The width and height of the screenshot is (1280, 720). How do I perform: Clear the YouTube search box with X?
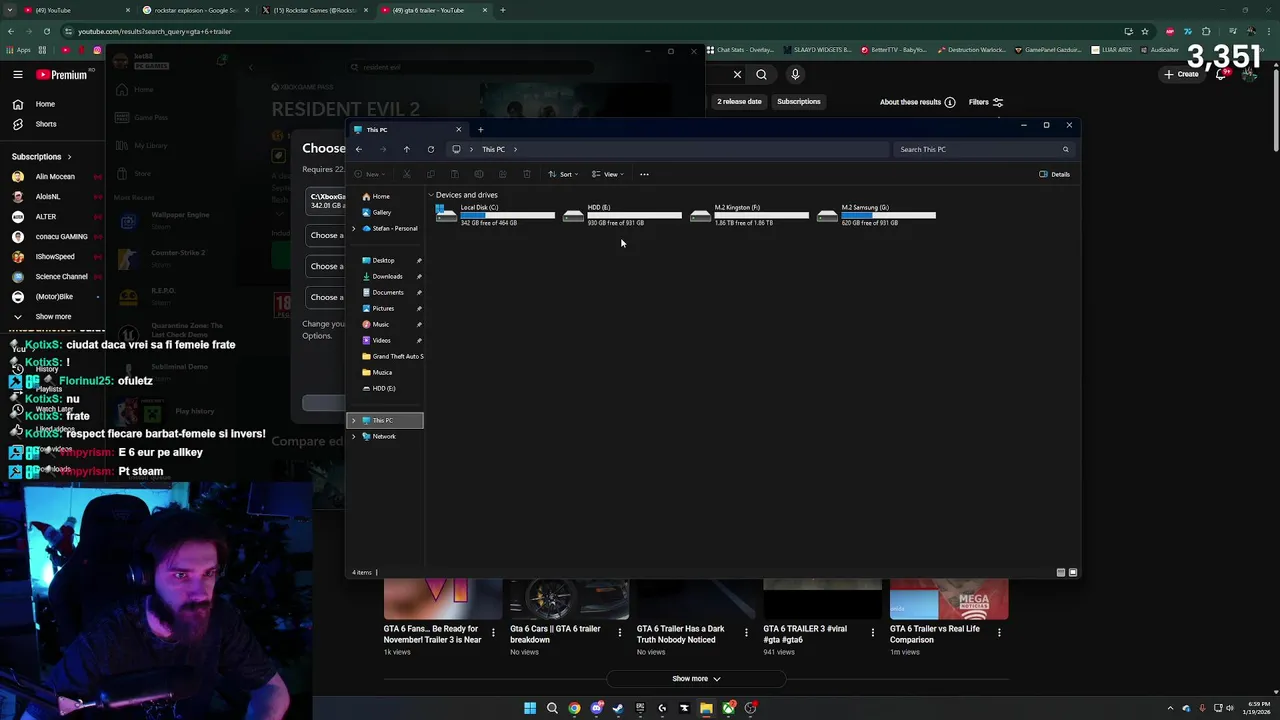pos(737,74)
